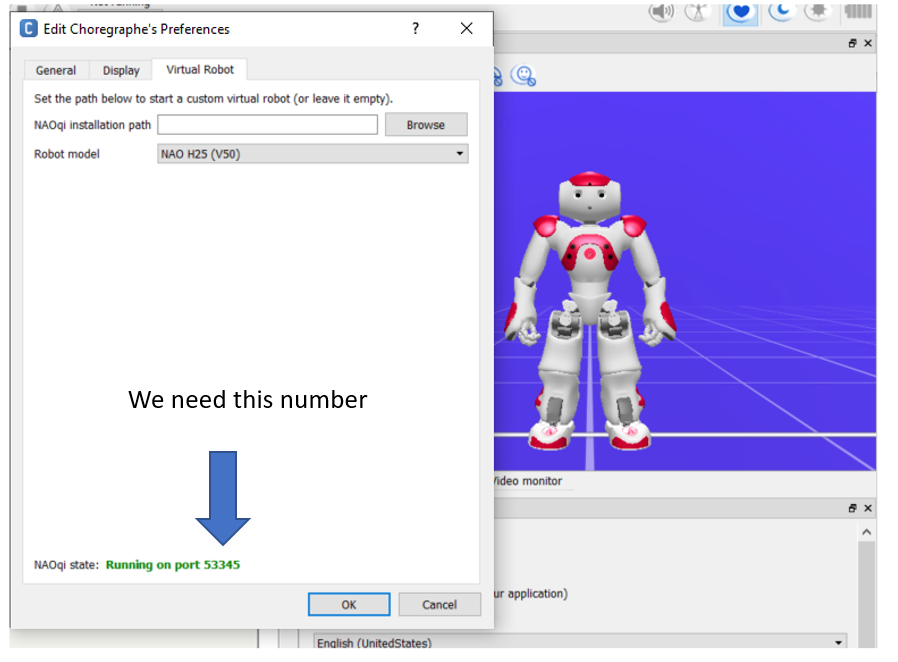This screenshot has height=662, width=898.
Task: Click the 'NAOqi installation path' label
Action: coord(92,125)
